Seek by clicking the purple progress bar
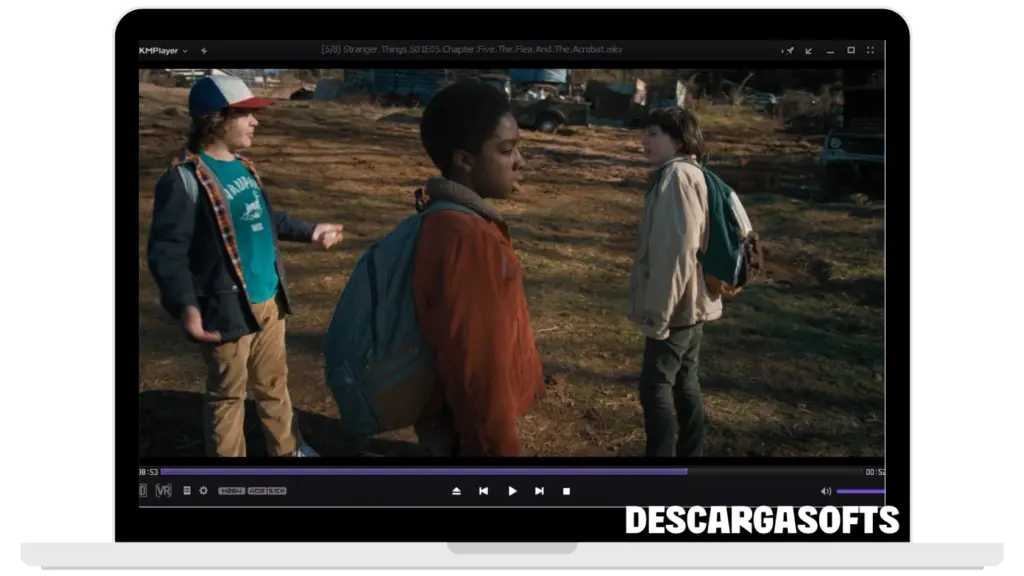 [420, 471]
